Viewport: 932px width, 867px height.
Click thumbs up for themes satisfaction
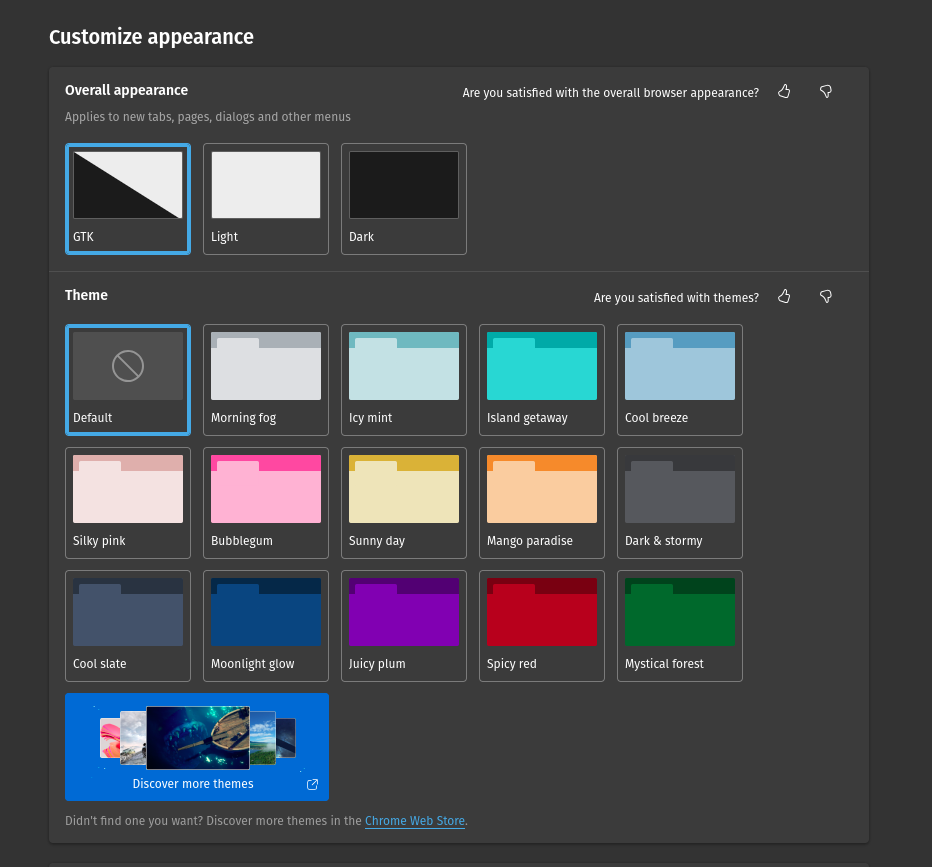(x=784, y=297)
